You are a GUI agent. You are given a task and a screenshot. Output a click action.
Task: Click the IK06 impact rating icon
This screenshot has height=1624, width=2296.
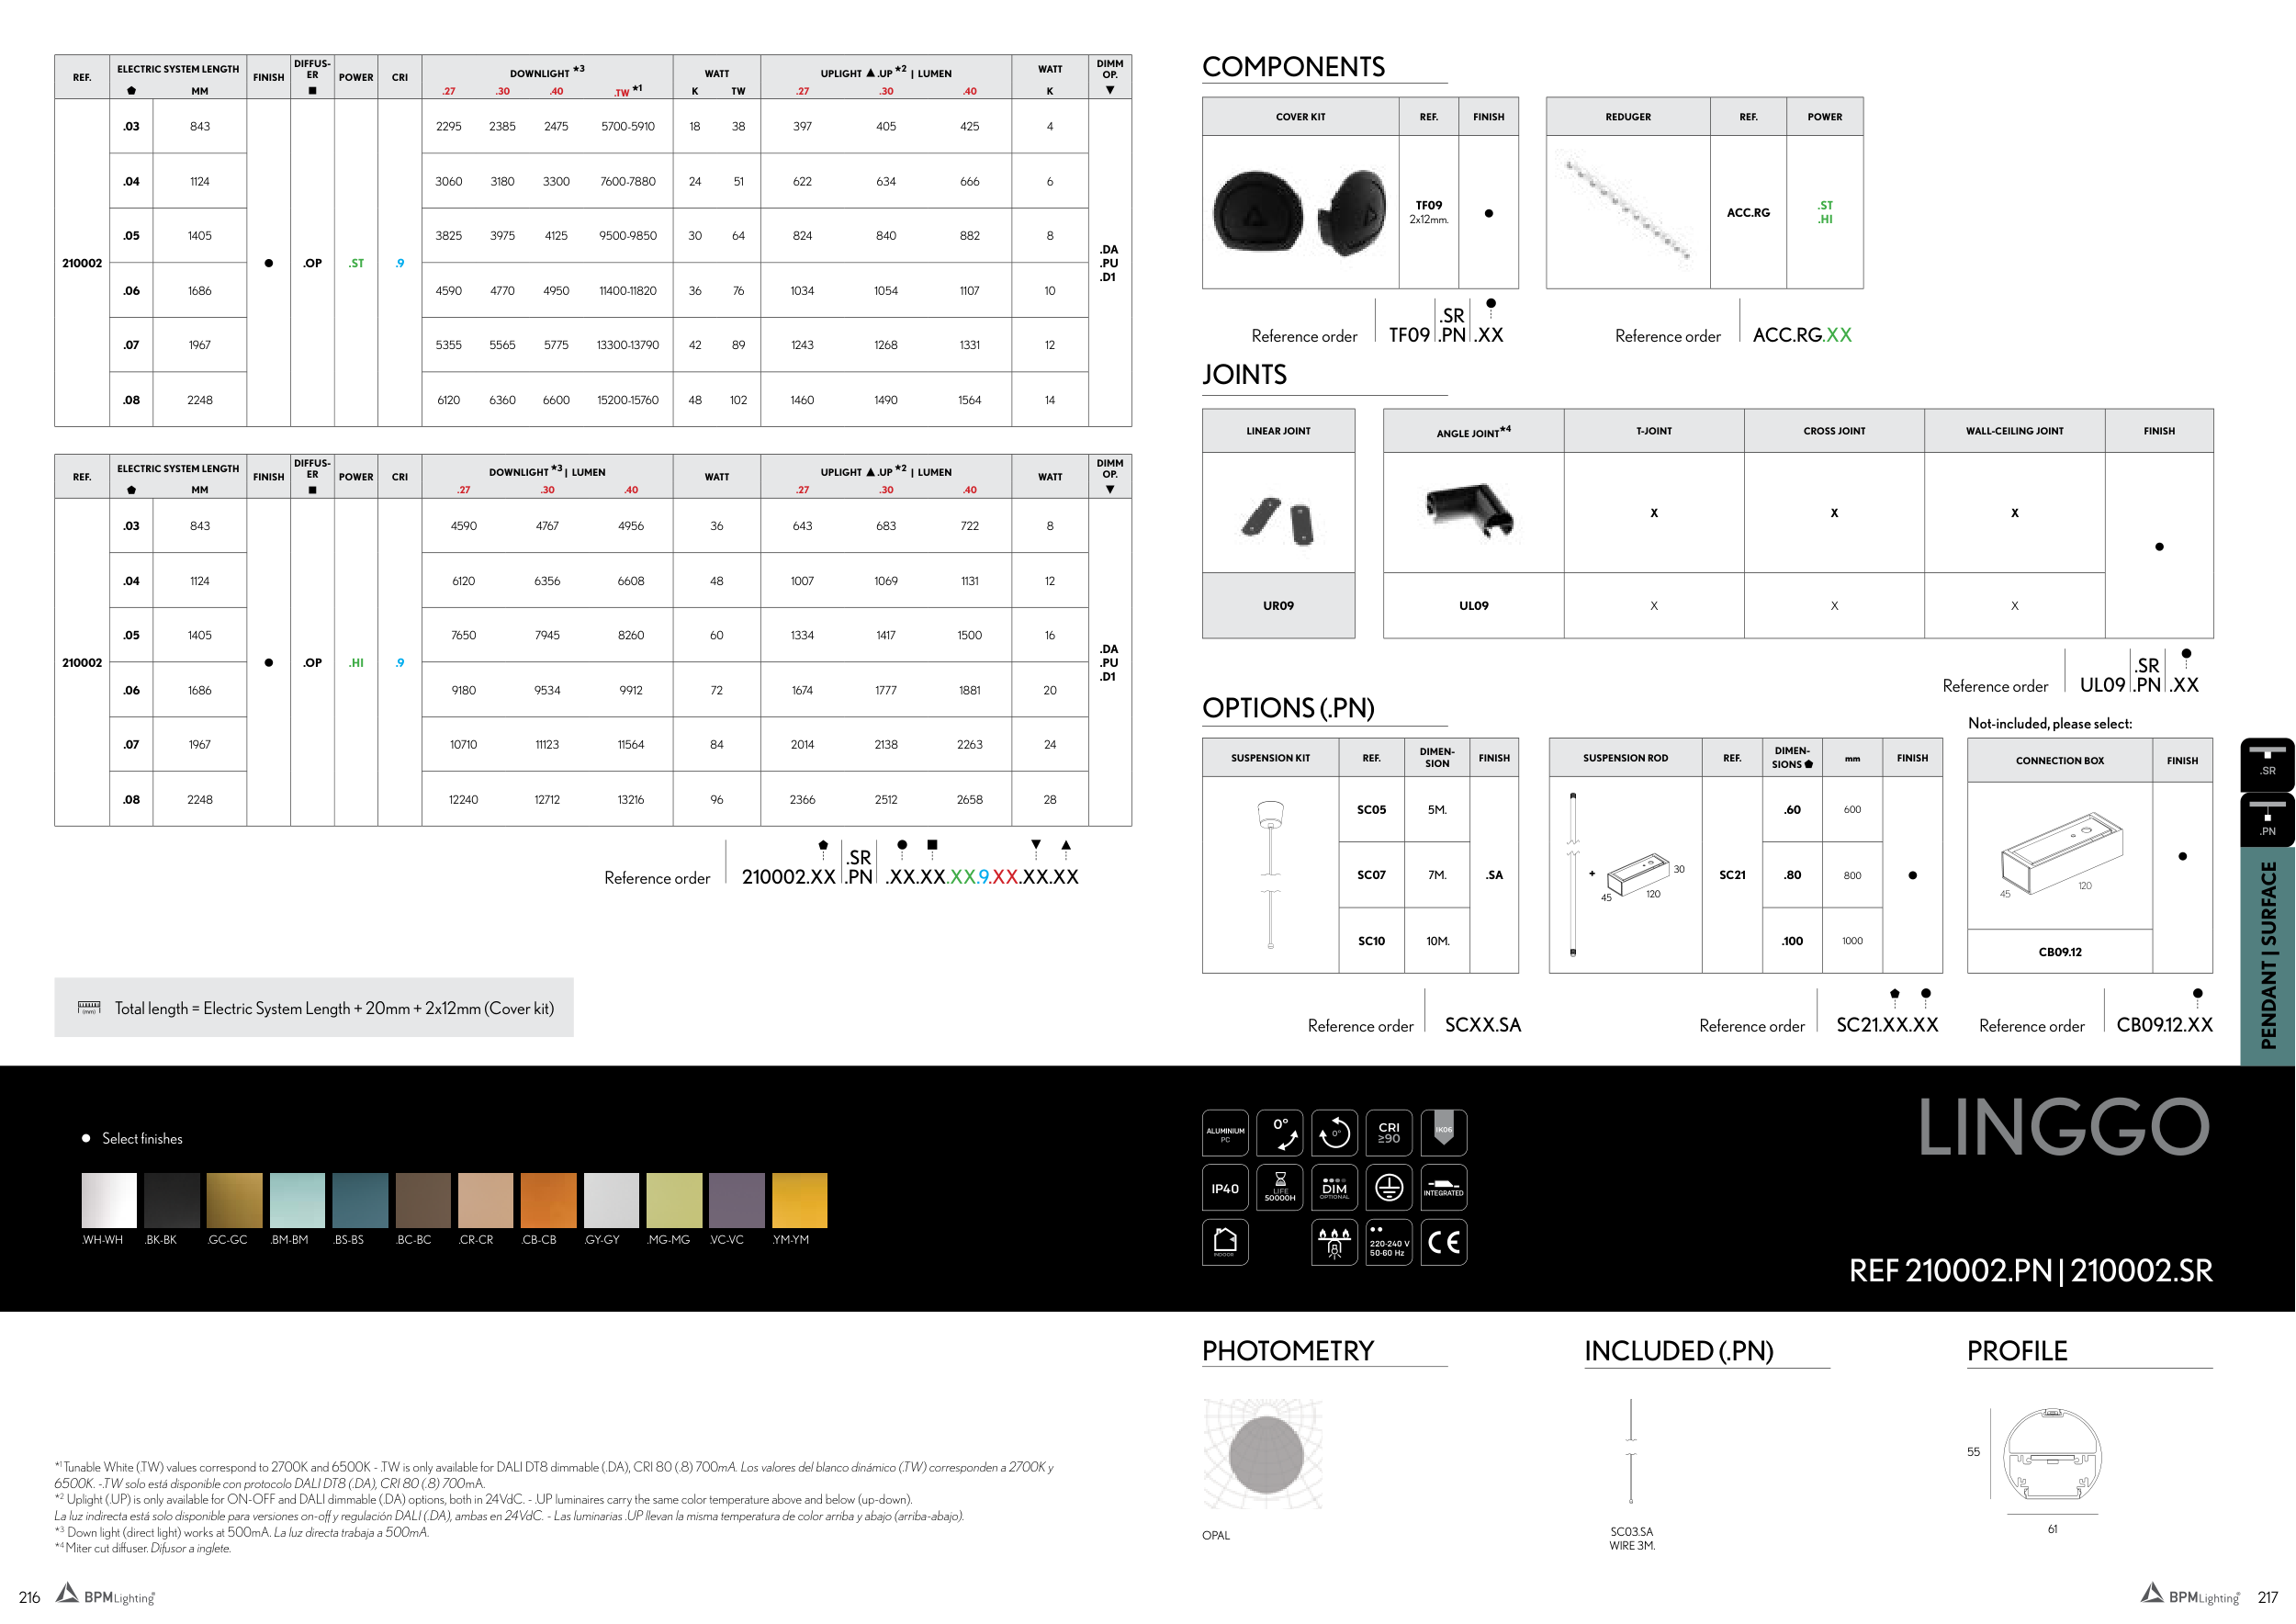[x=1443, y=1133]
